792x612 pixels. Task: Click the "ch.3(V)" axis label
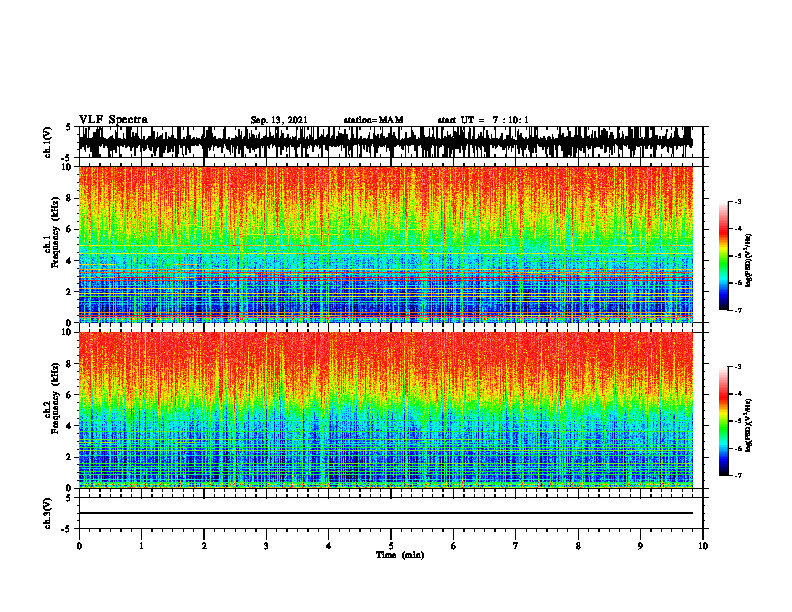(47, 514)
